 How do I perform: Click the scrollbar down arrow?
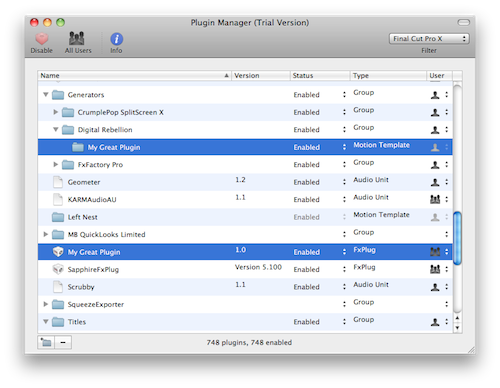pos(457,328)
